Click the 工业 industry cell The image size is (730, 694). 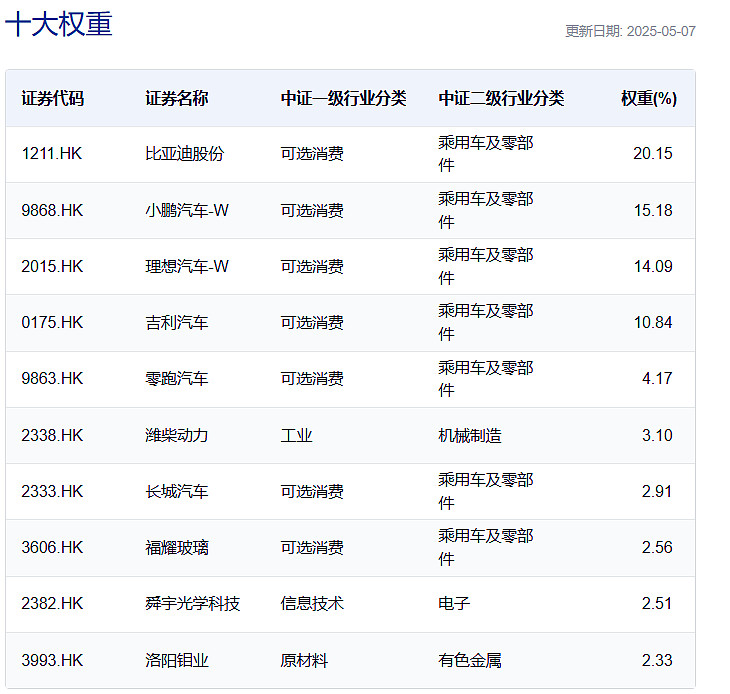296,435
